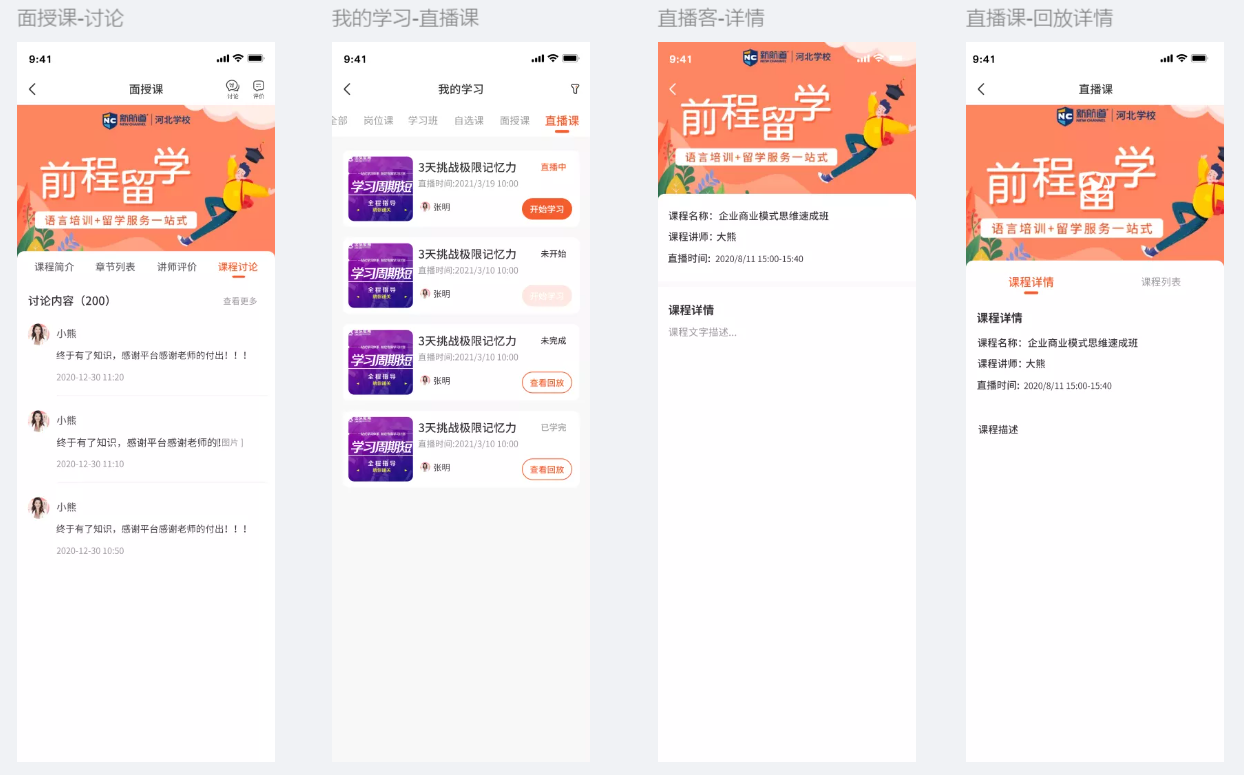Click the back arrow on 我的学习 page

(347, 89)
